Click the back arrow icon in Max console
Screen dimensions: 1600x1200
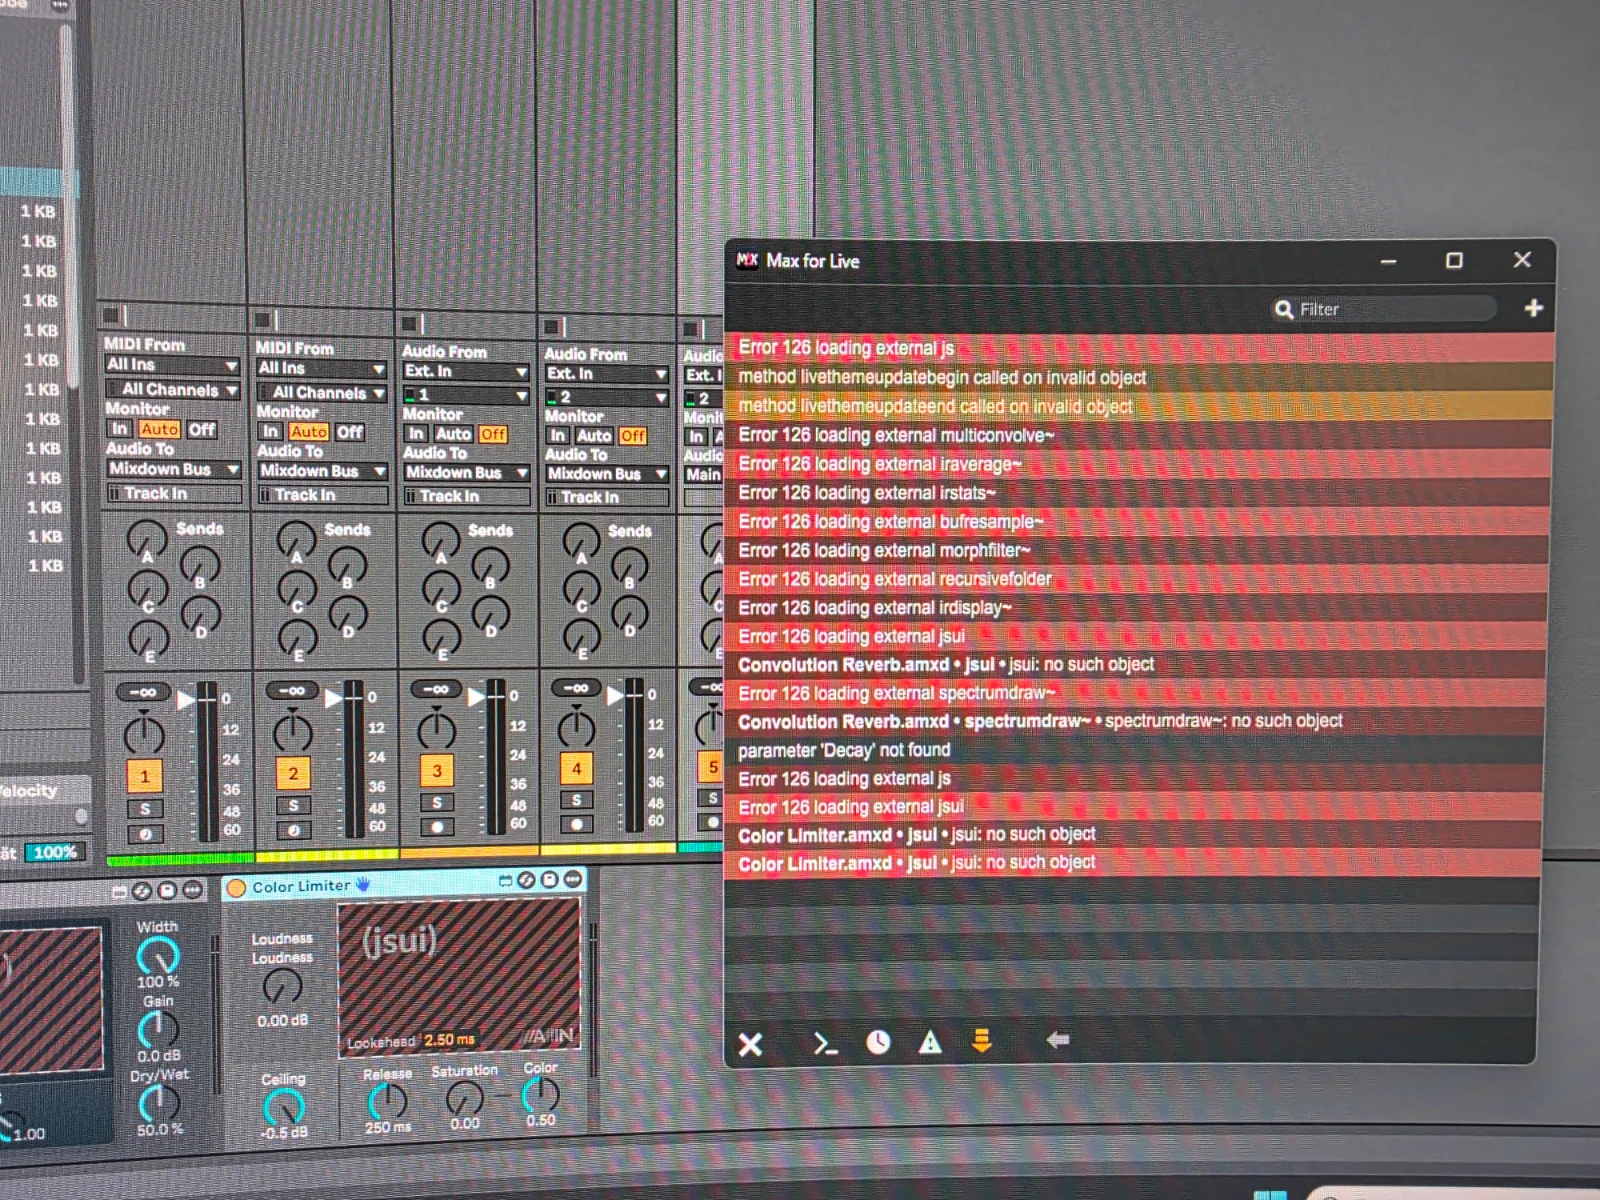[1057, 1040]
